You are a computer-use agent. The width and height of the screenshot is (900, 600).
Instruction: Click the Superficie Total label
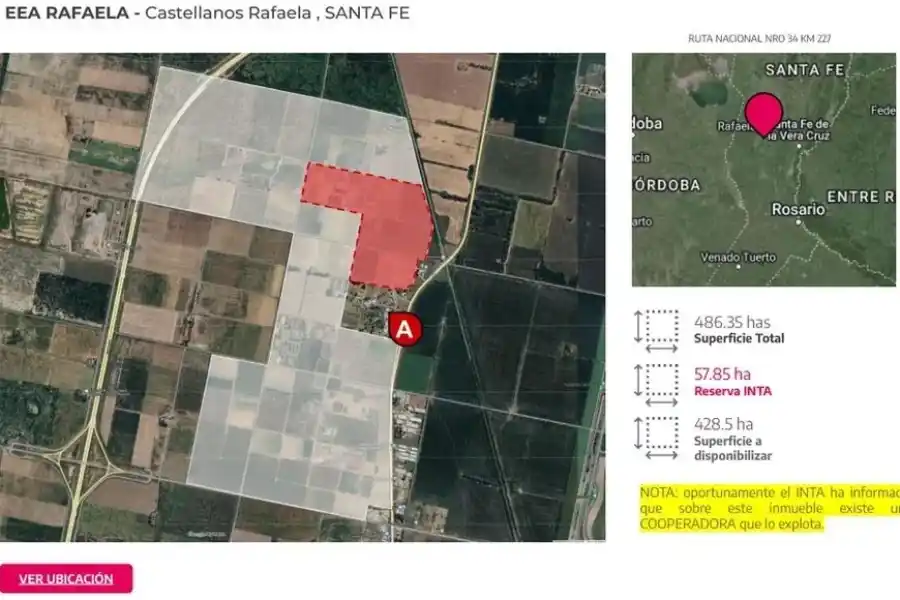(739, 338)
